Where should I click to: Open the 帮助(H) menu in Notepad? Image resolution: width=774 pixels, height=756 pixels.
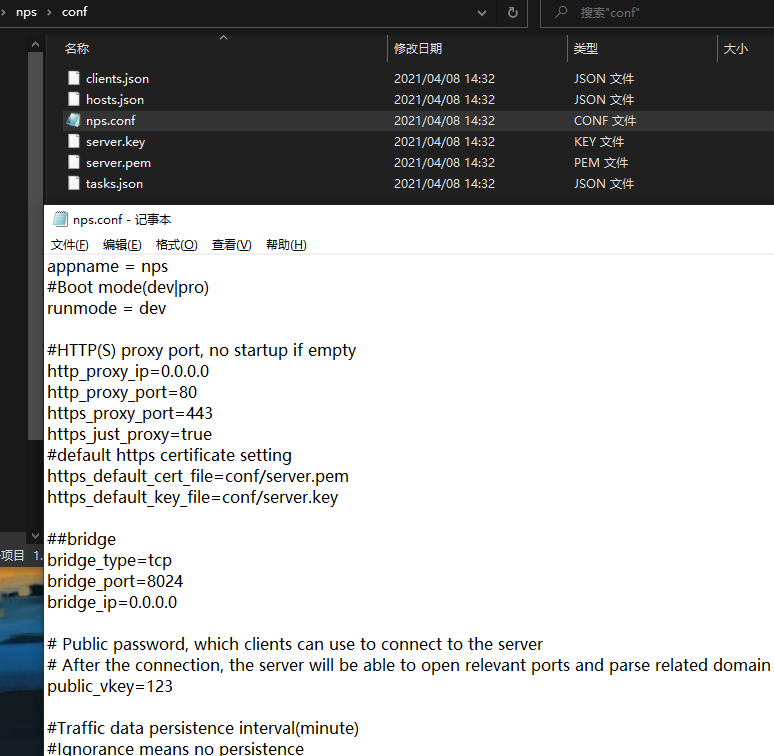tap(286, 245)
